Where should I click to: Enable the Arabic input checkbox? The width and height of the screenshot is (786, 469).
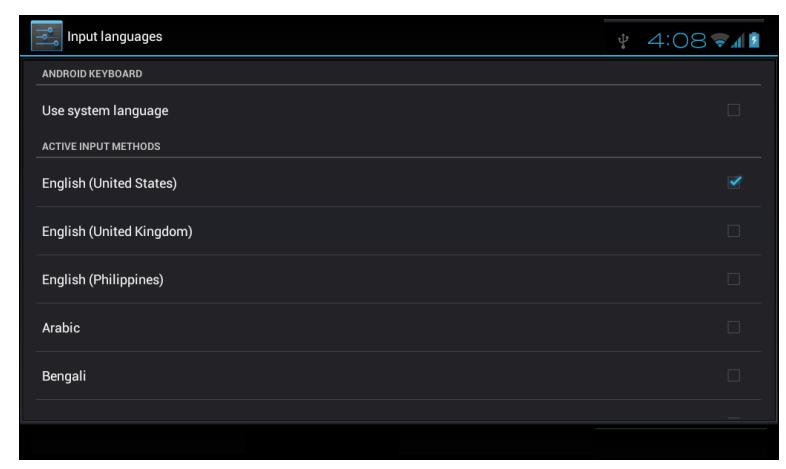pos(733,327)
